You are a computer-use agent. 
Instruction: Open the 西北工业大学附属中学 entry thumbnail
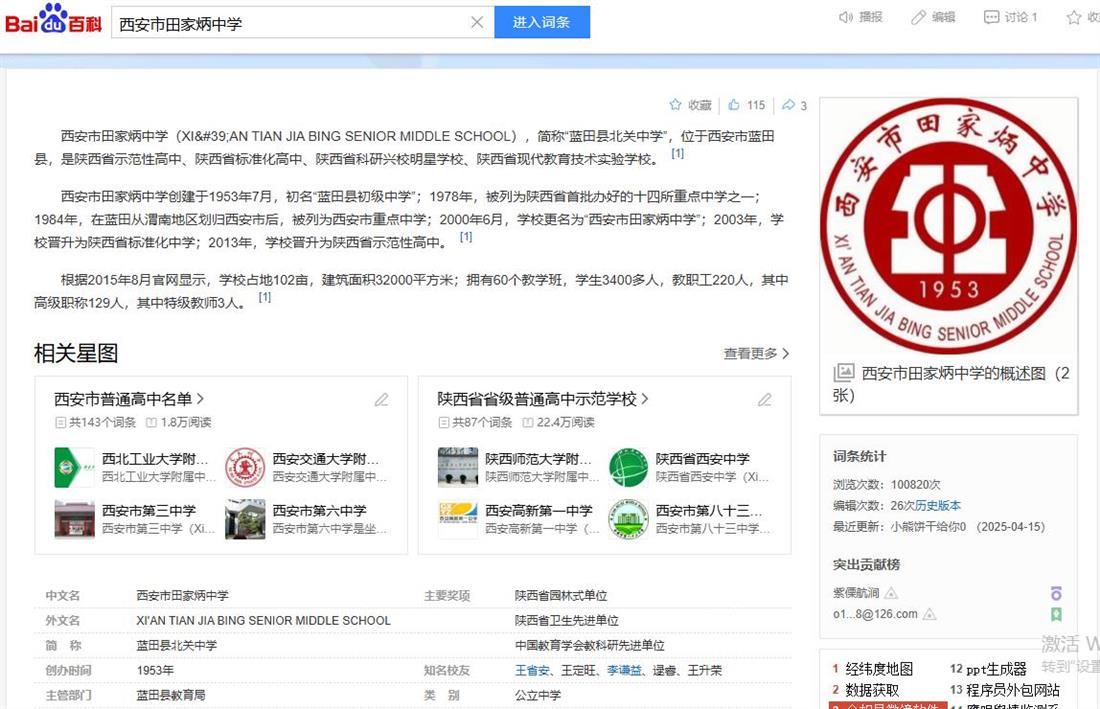tap(74, 468)
